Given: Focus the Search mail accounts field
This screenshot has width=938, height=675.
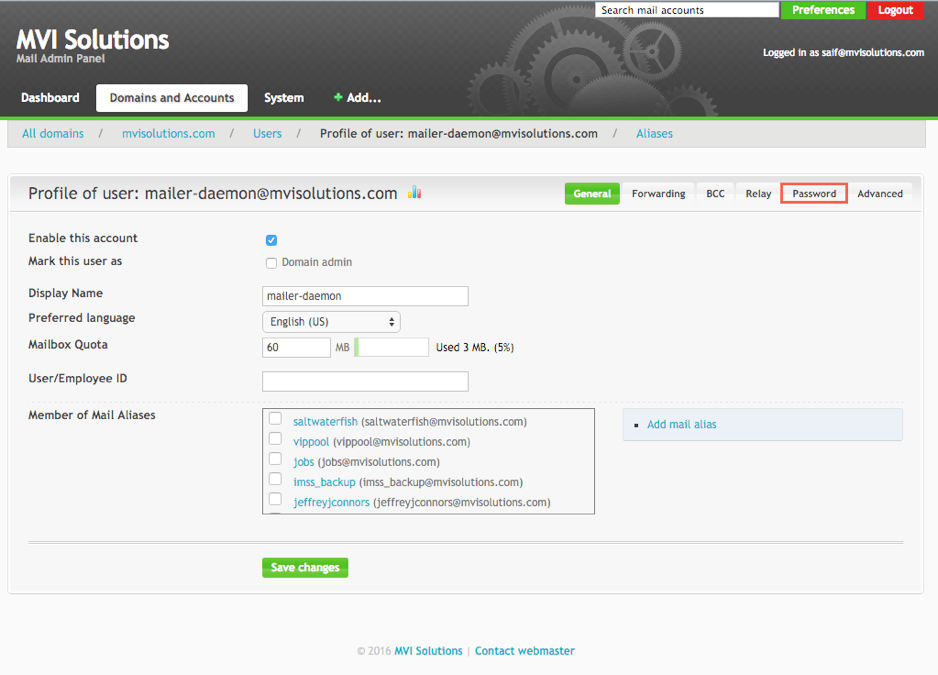Looking at the screenshot, I should [x=687, y=10].
